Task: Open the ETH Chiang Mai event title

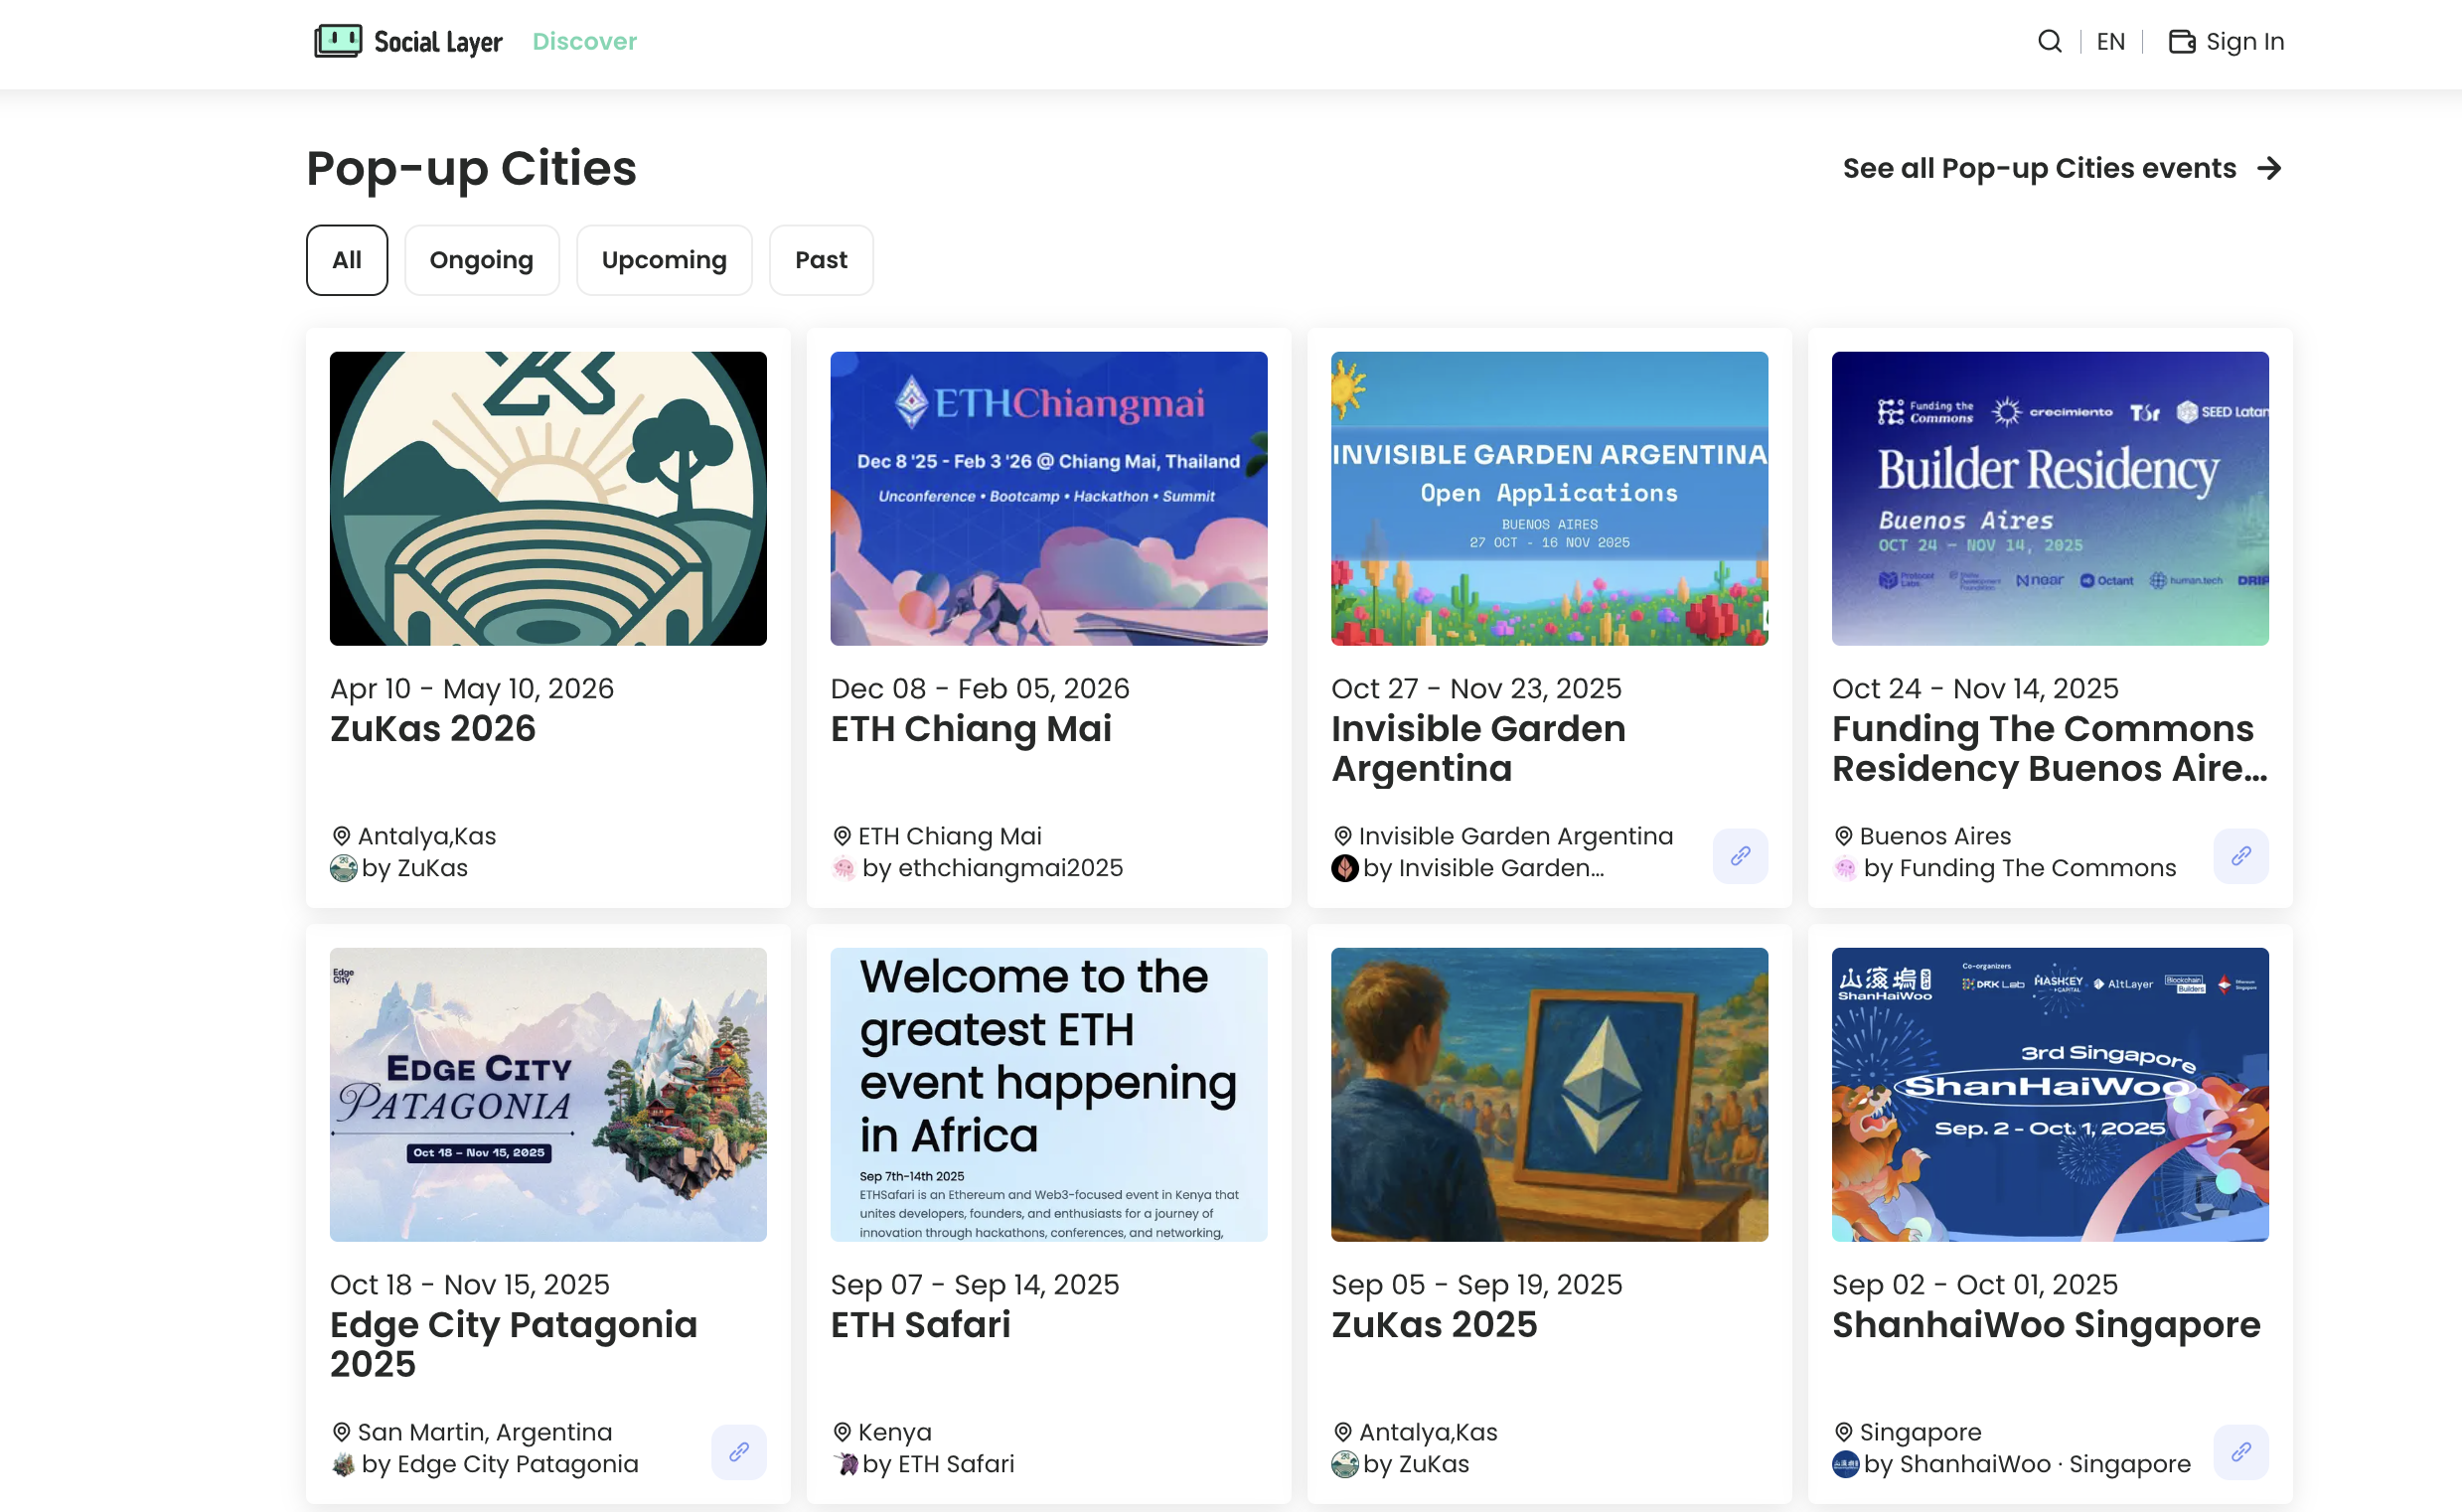Action: (970, 728)
